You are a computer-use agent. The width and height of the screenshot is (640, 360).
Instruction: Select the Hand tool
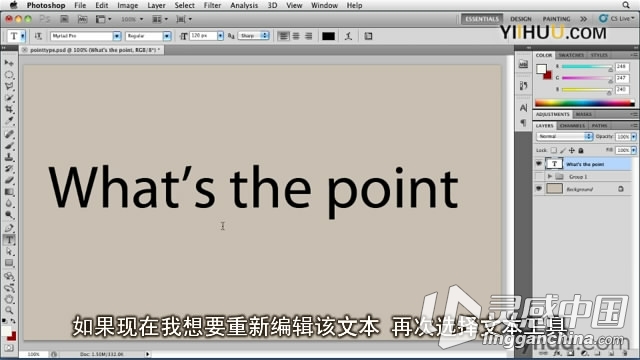[9, 299]
